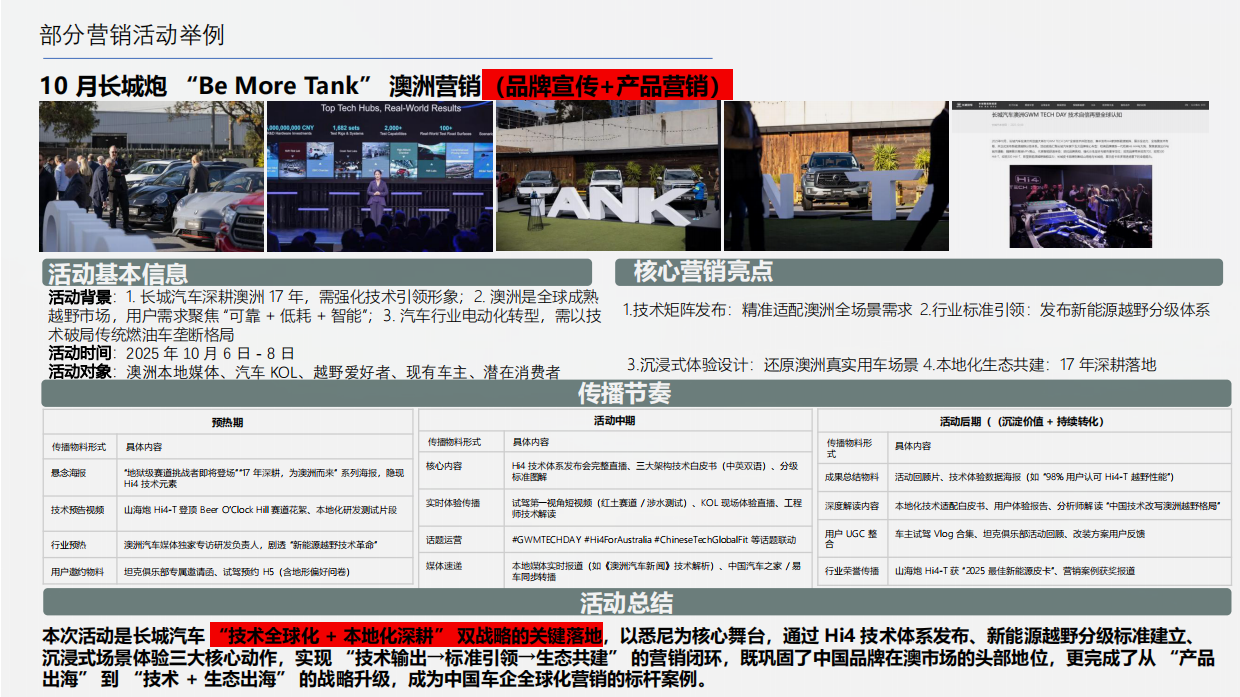The width and height of the screenshot is (1240, 697).
Task: Open the photo of cars parked outdoors
Action: tap(151, 176)
